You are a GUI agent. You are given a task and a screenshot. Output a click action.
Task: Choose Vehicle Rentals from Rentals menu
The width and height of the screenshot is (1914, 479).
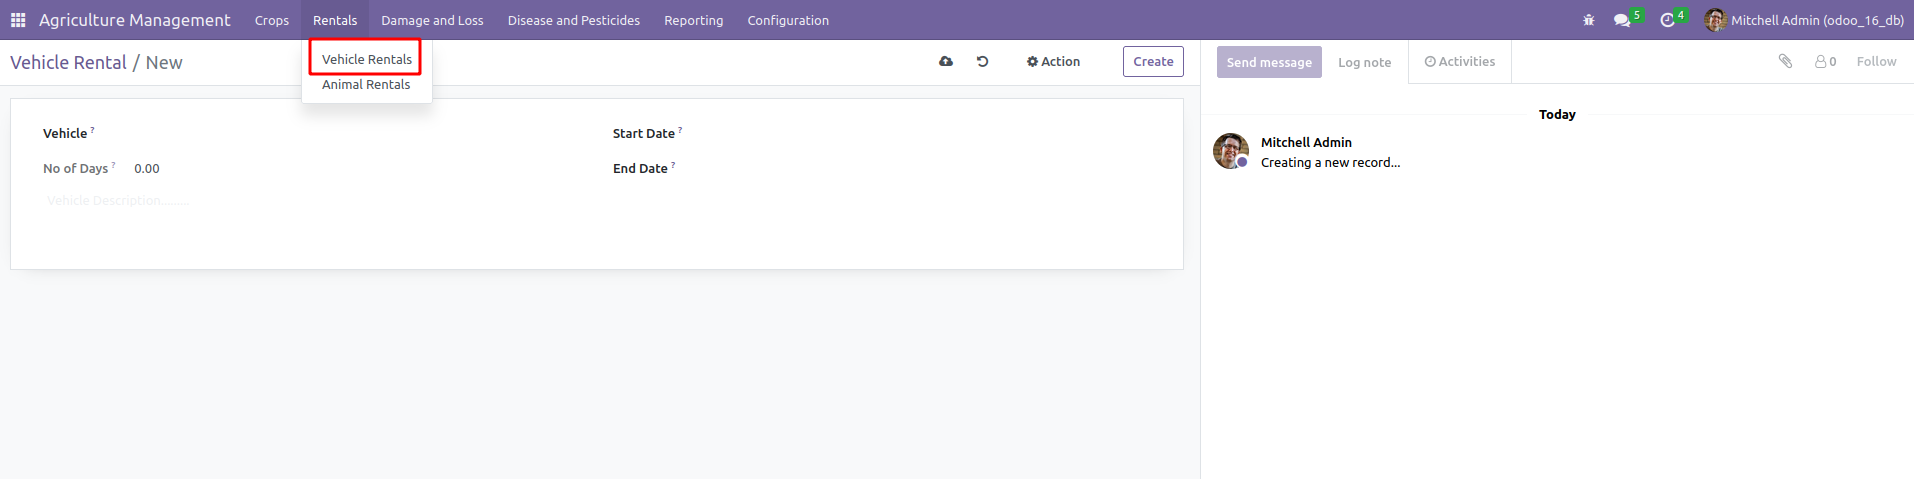coord(366,59)
